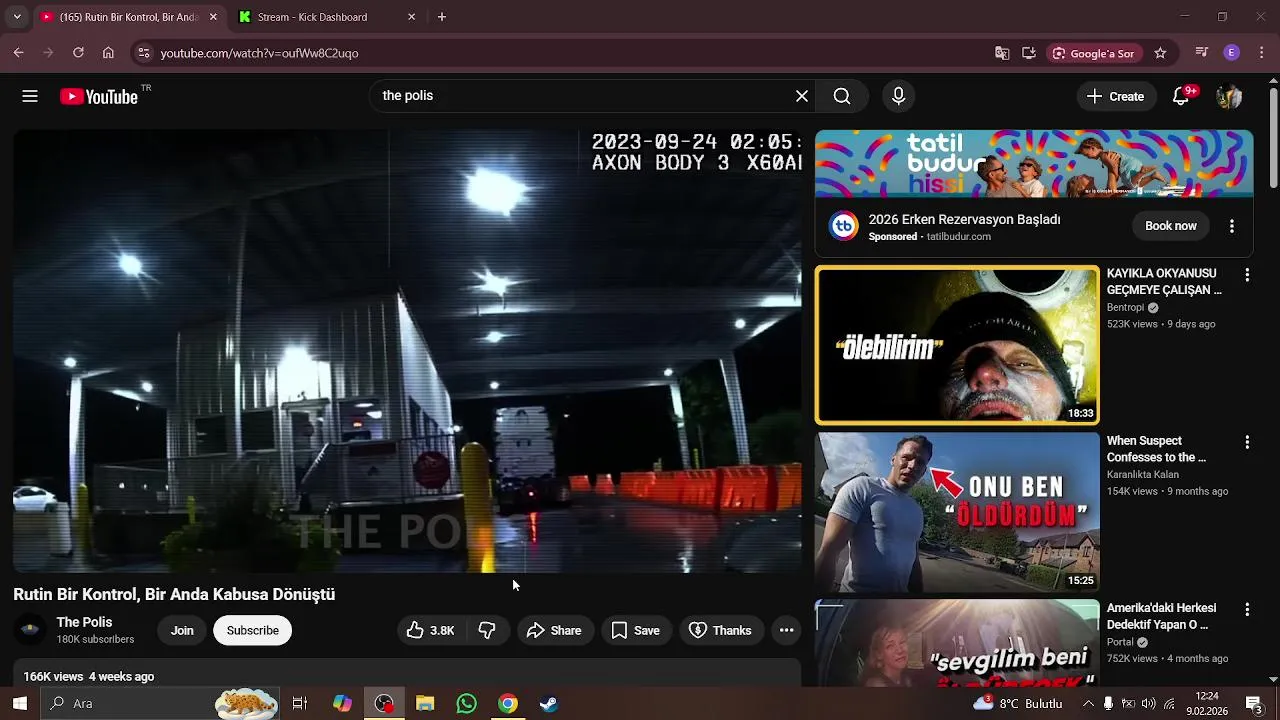Open menu for When Suspect Confesses video

tap(1247, 441)
